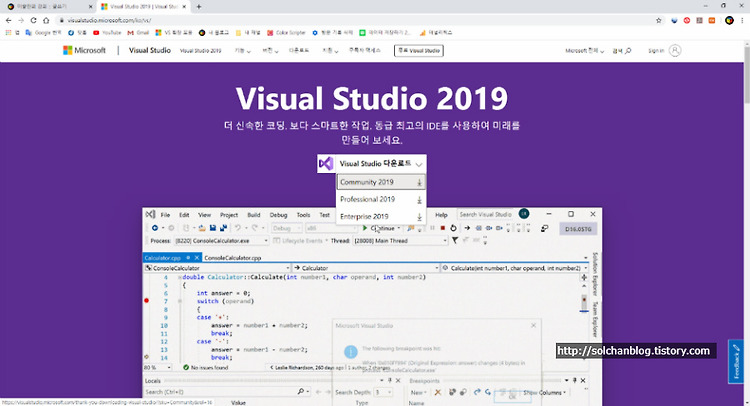The height and width of the screenshot is (406, 750).
Task: Open the Chrome three-dot menu
Action: click(x=743, y=20)
